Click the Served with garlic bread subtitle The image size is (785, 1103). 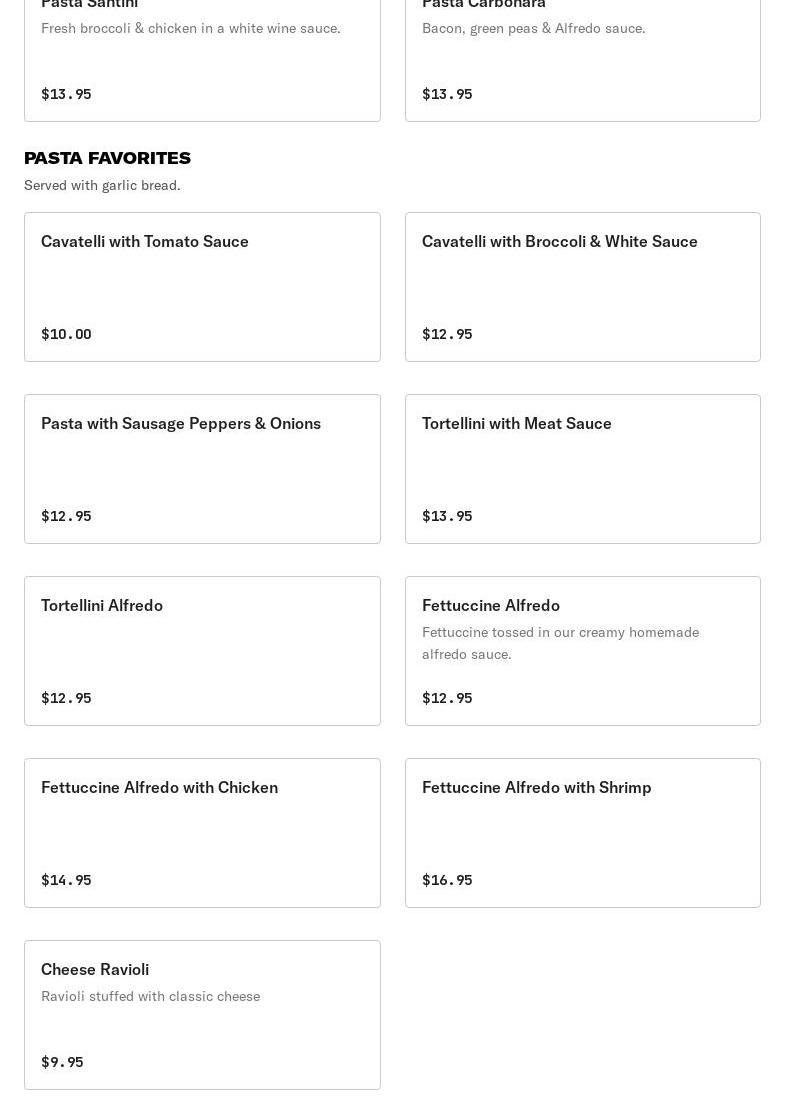(102, 185)
